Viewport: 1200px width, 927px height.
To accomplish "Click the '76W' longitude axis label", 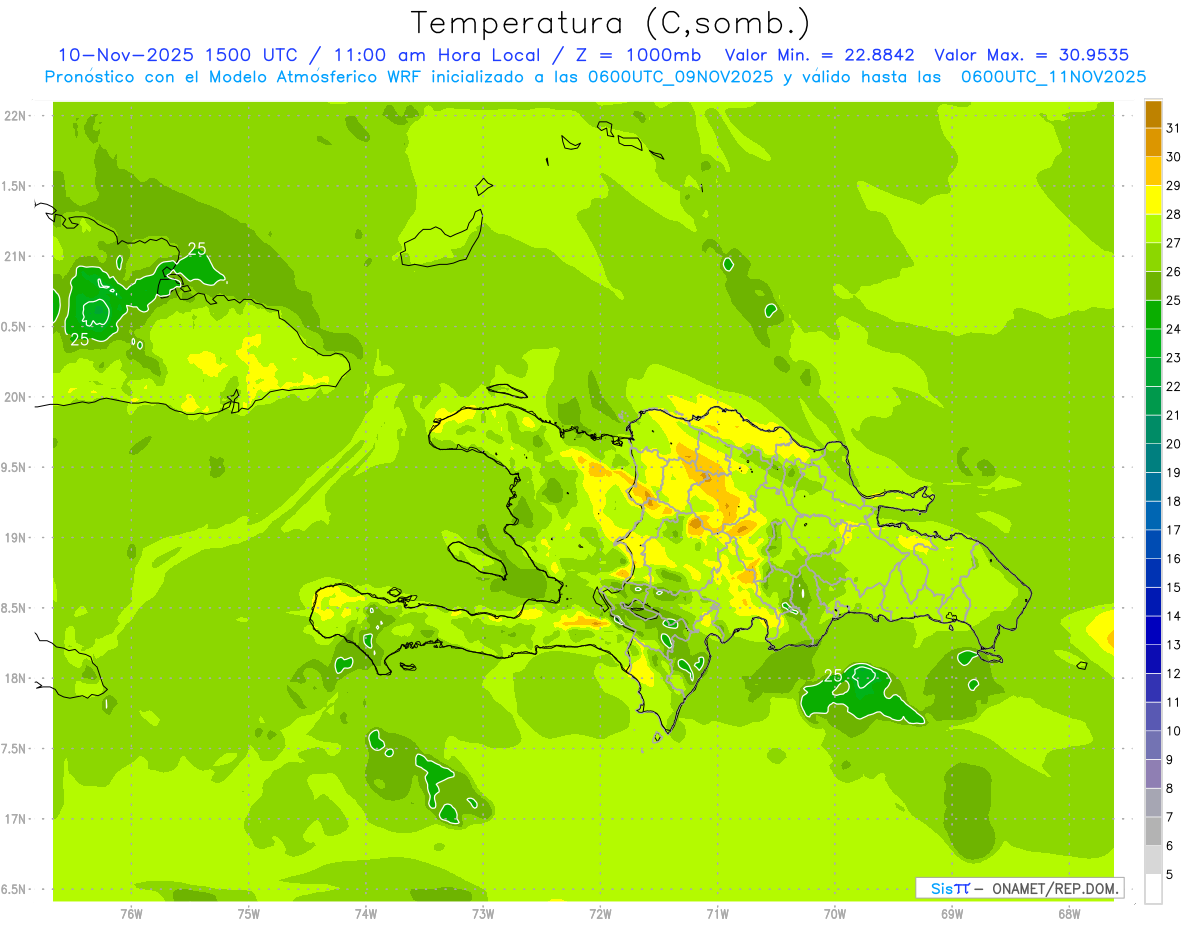I will click(x=131, y=913).
